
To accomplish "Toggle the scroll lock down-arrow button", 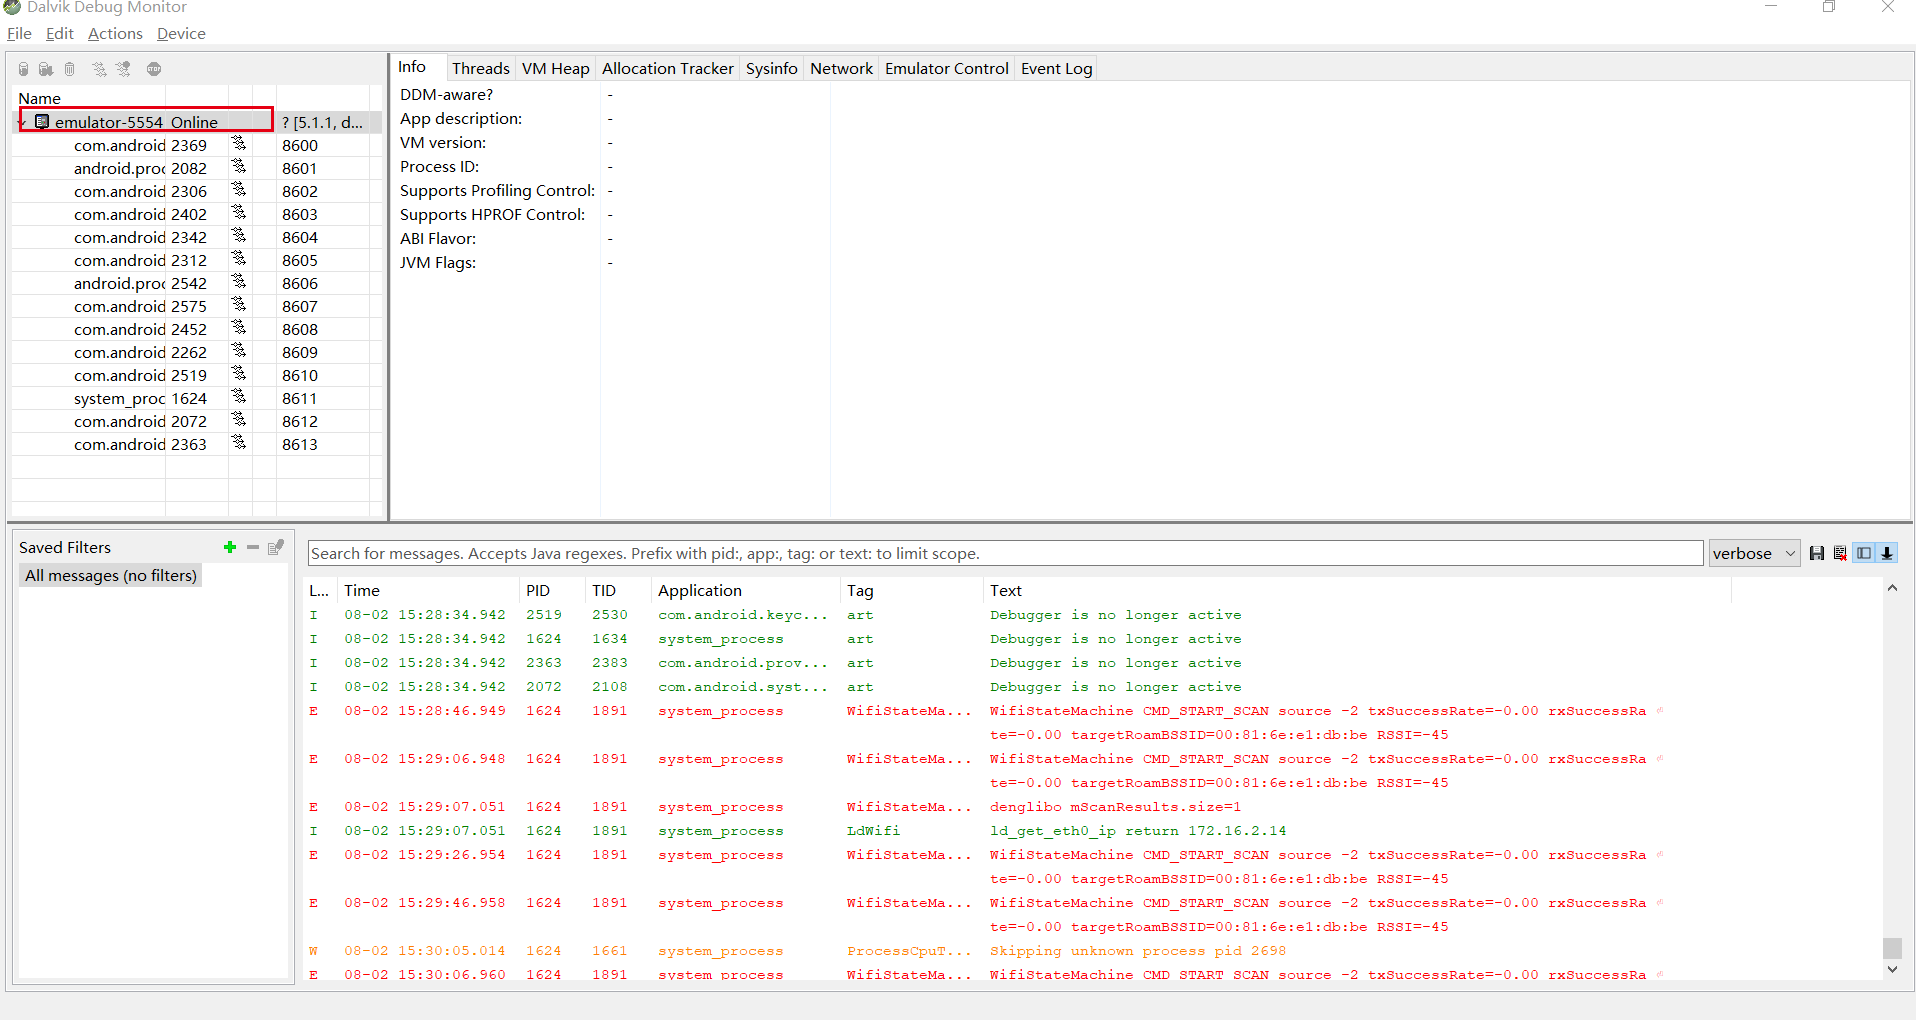I will (x=1887, y=553).
